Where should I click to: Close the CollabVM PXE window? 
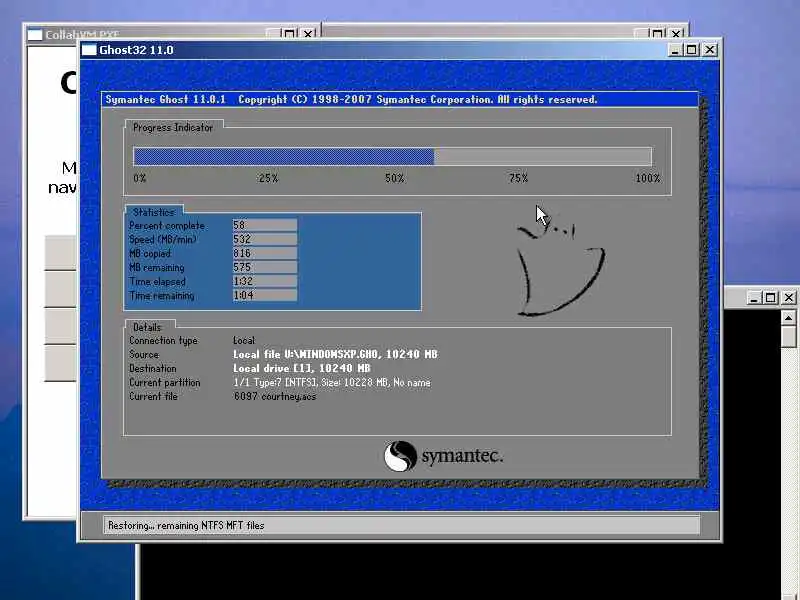[308, 34]
